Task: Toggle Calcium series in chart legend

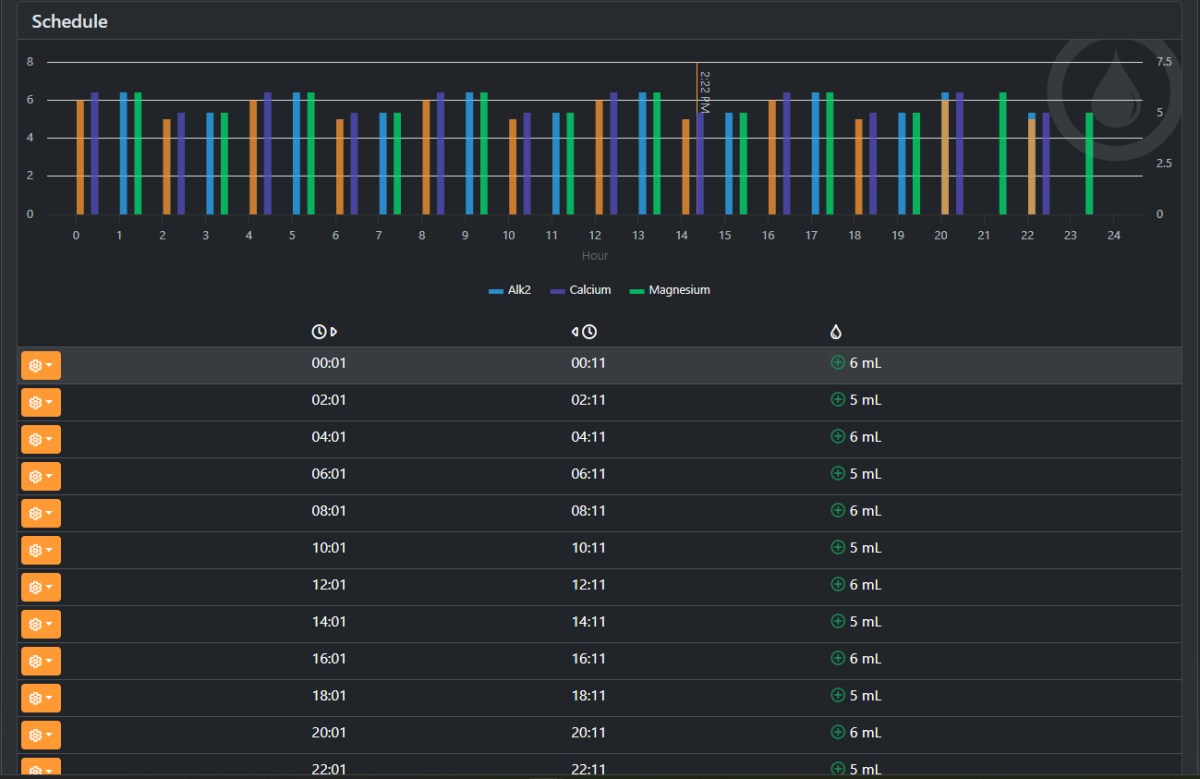Action: click(x=580, y=290)
